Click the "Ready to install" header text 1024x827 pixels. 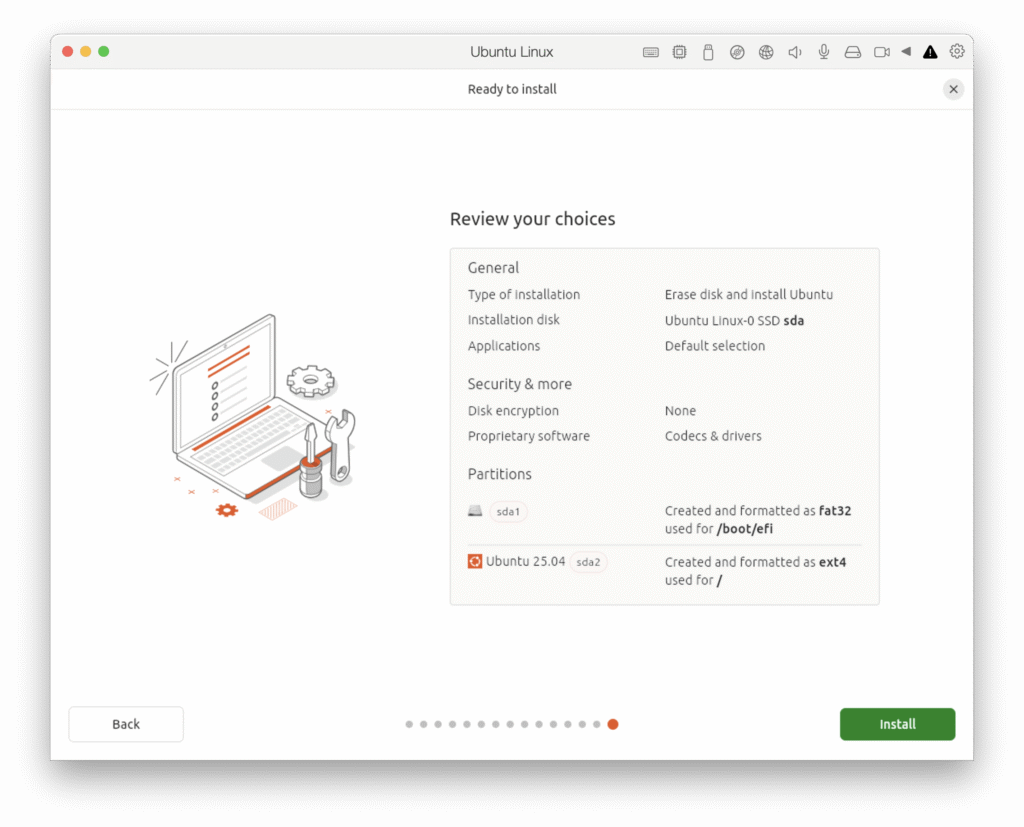point(512,89)
